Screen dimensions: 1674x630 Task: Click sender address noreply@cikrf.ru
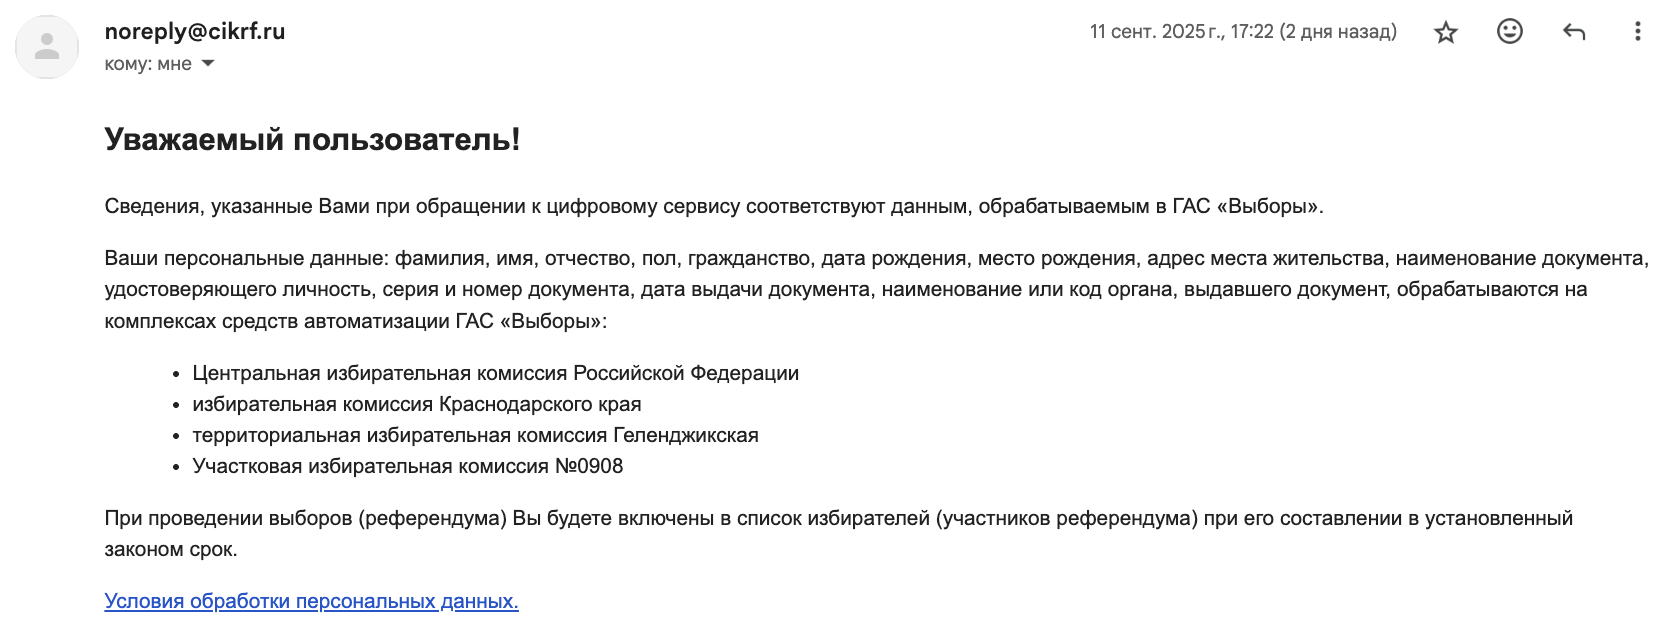[195, 31]
